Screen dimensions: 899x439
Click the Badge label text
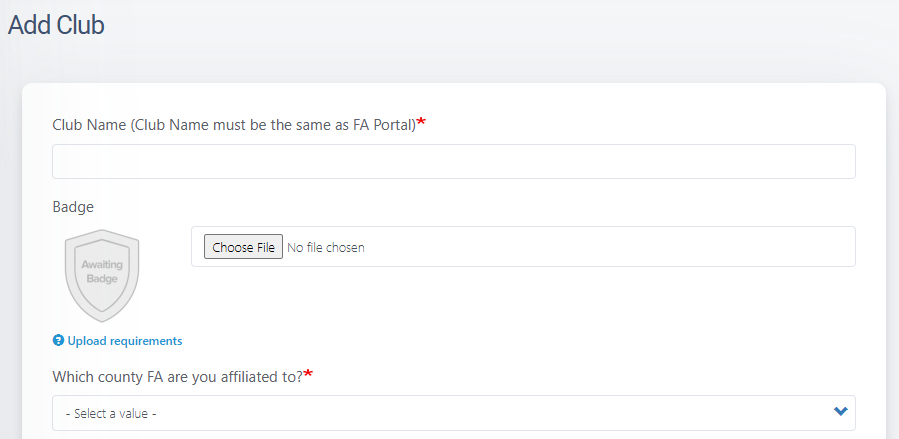[x=73, y=207]
